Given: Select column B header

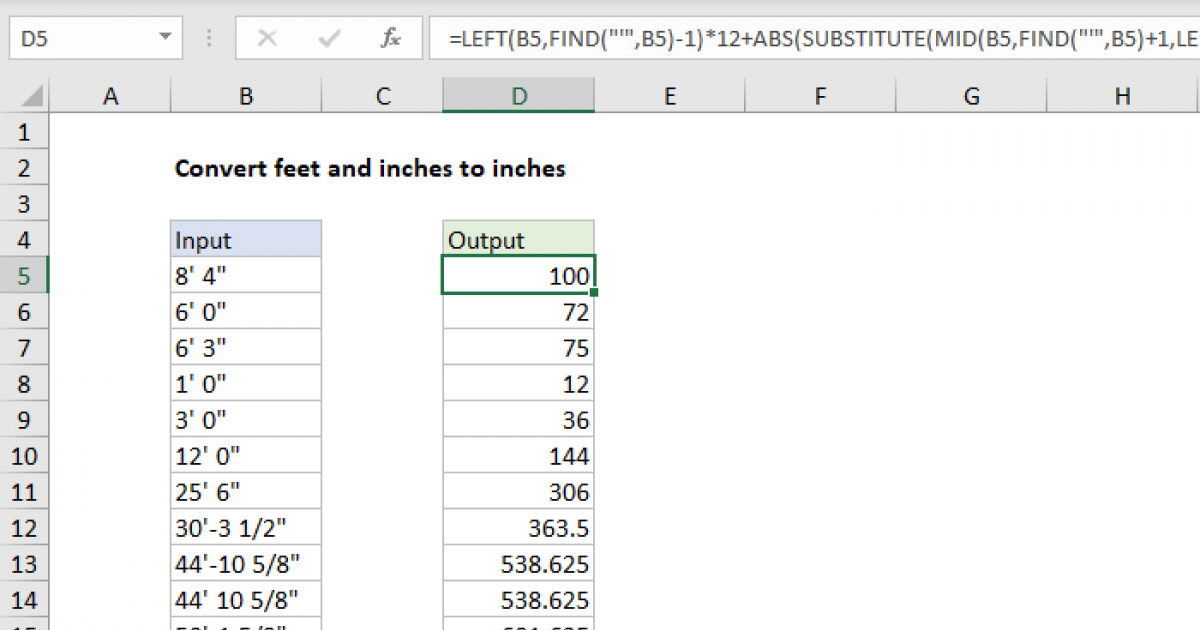Looking at the screenshot, I should (x=246, y=96).
